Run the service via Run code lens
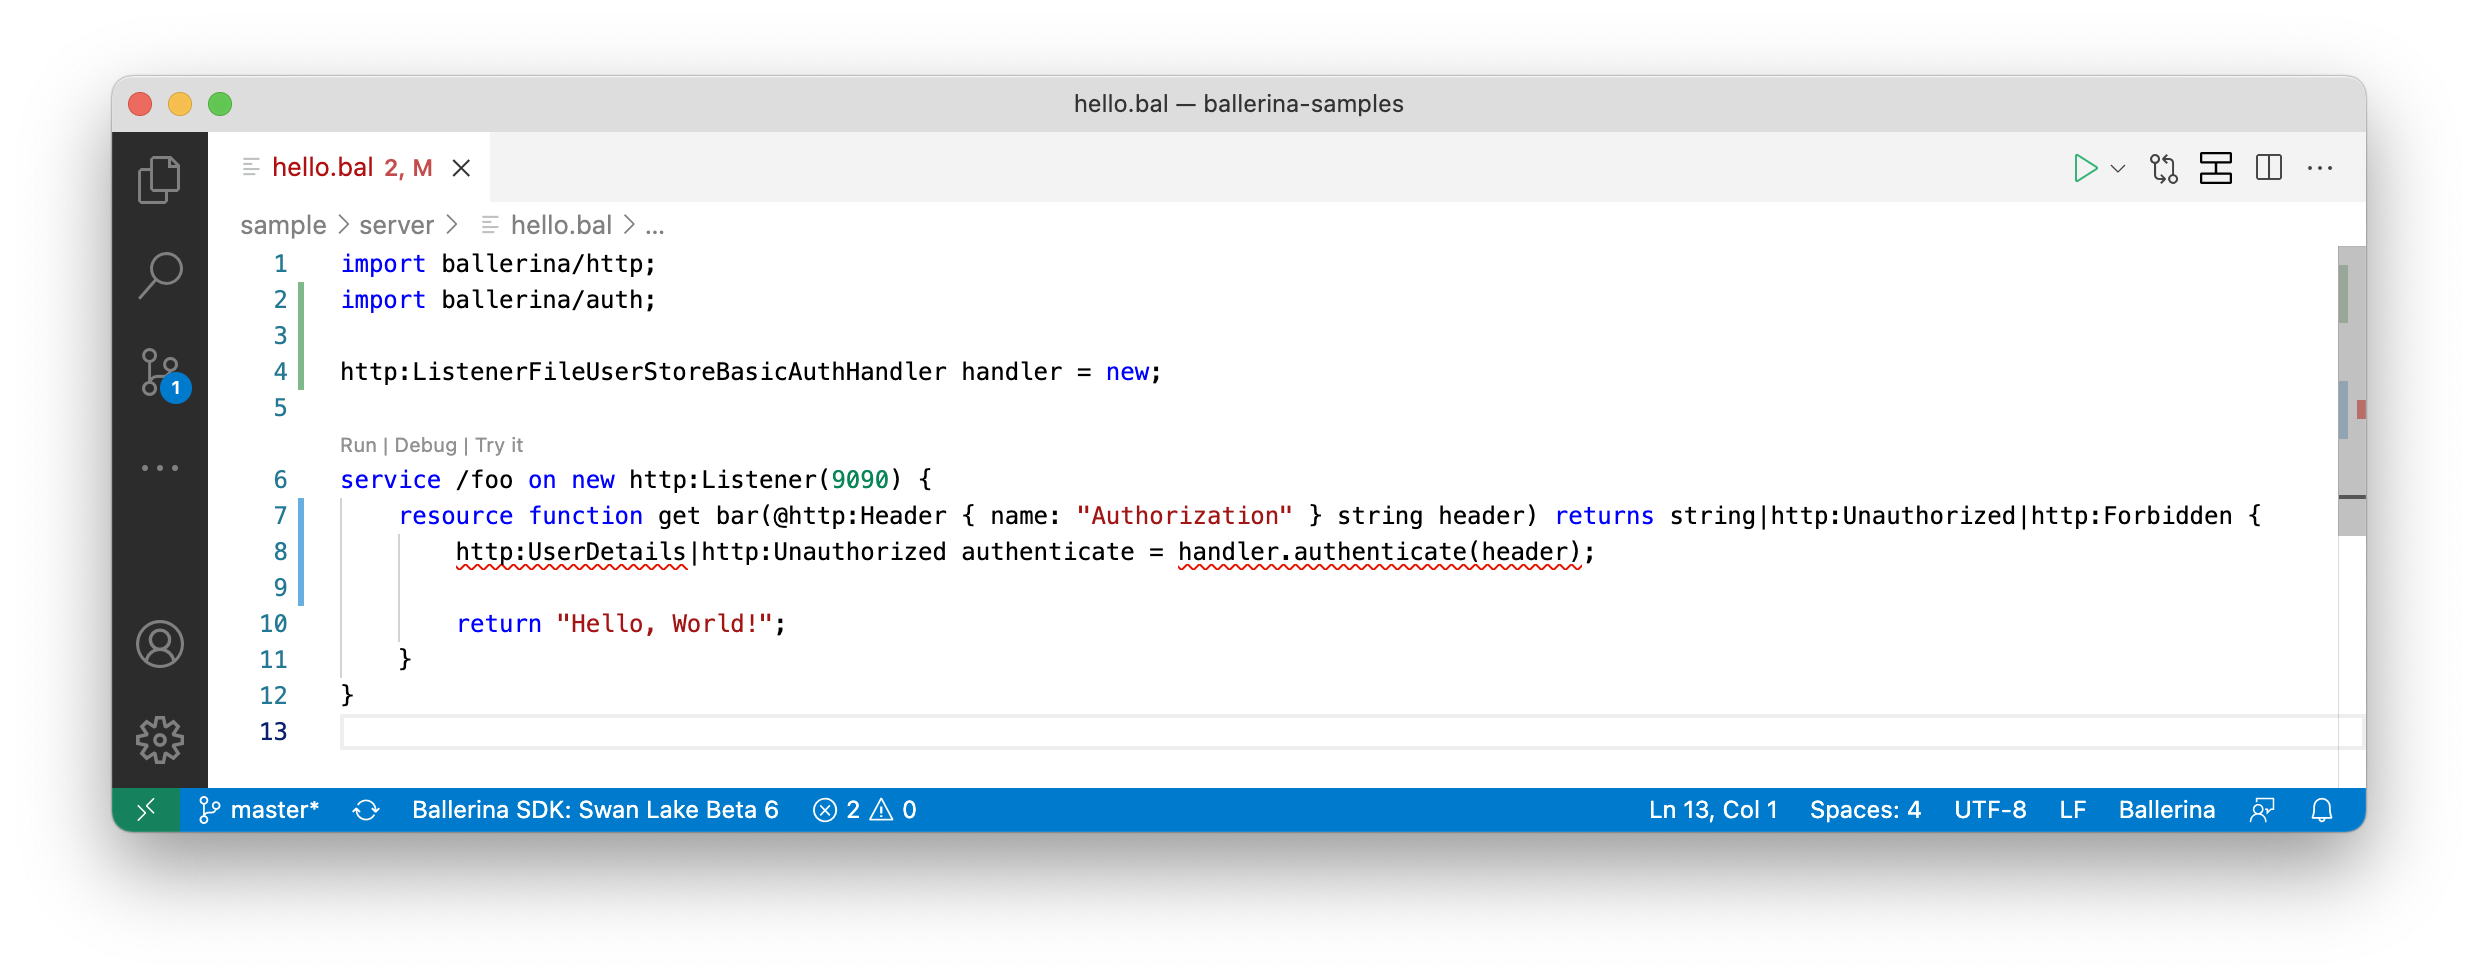 coord(358,445)
